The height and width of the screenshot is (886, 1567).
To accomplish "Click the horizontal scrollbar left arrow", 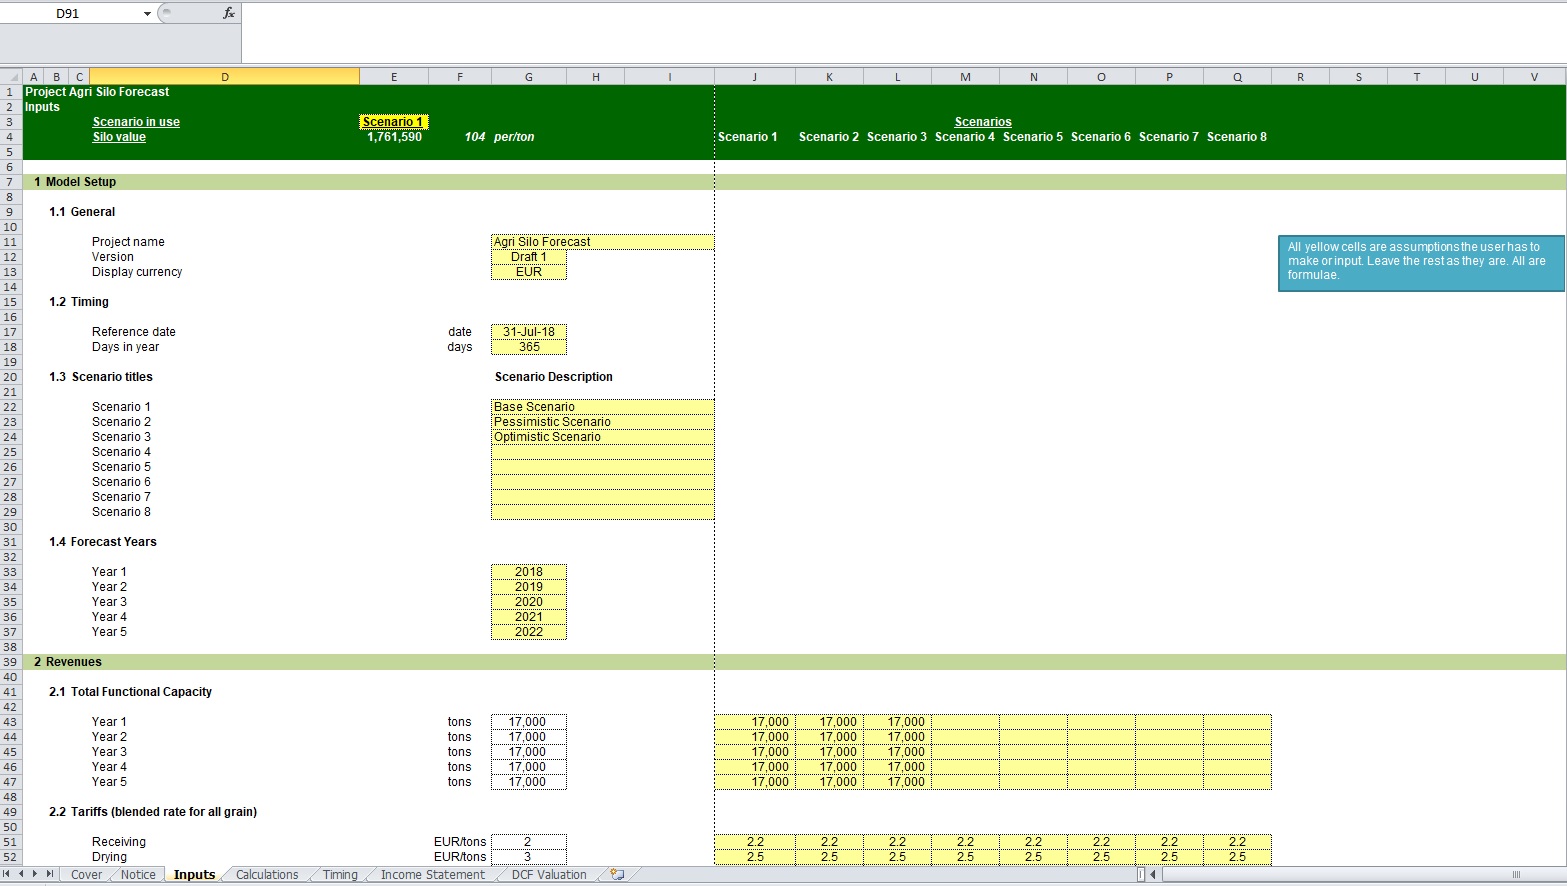I will pyautogui.click(x=1153, y=875).
